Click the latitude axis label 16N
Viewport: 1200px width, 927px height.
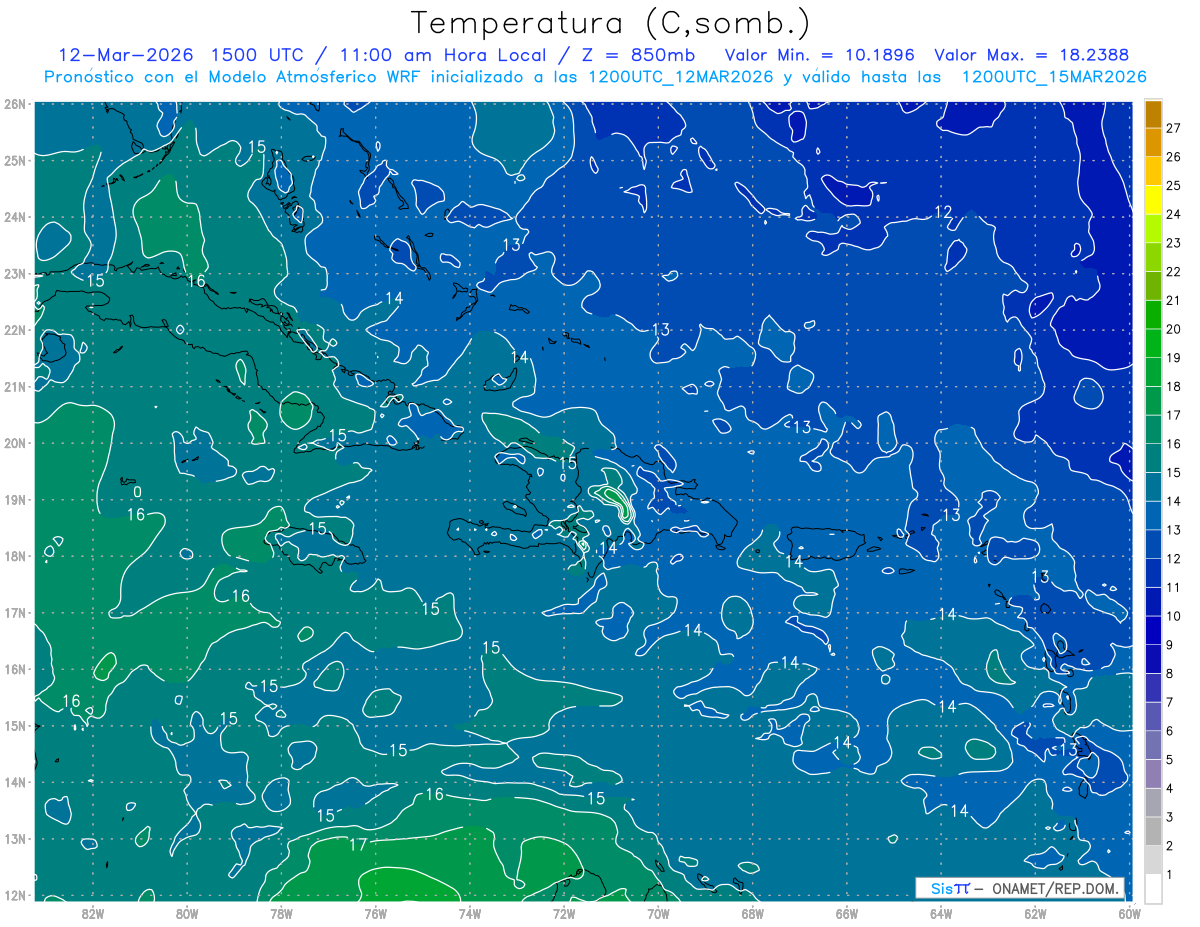pos(14,669)
